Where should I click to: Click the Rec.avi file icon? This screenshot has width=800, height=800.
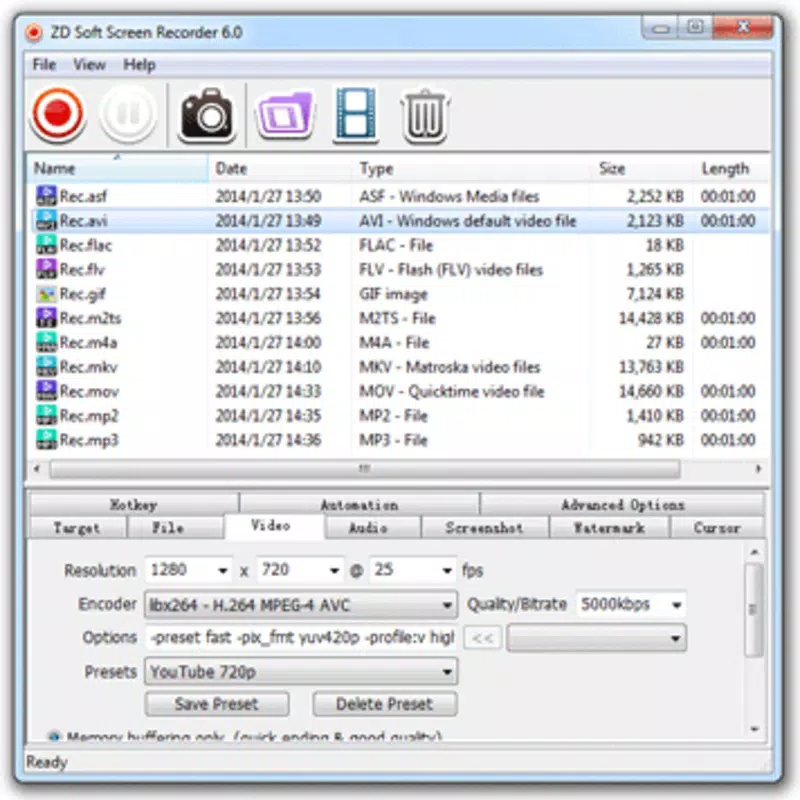46,220
